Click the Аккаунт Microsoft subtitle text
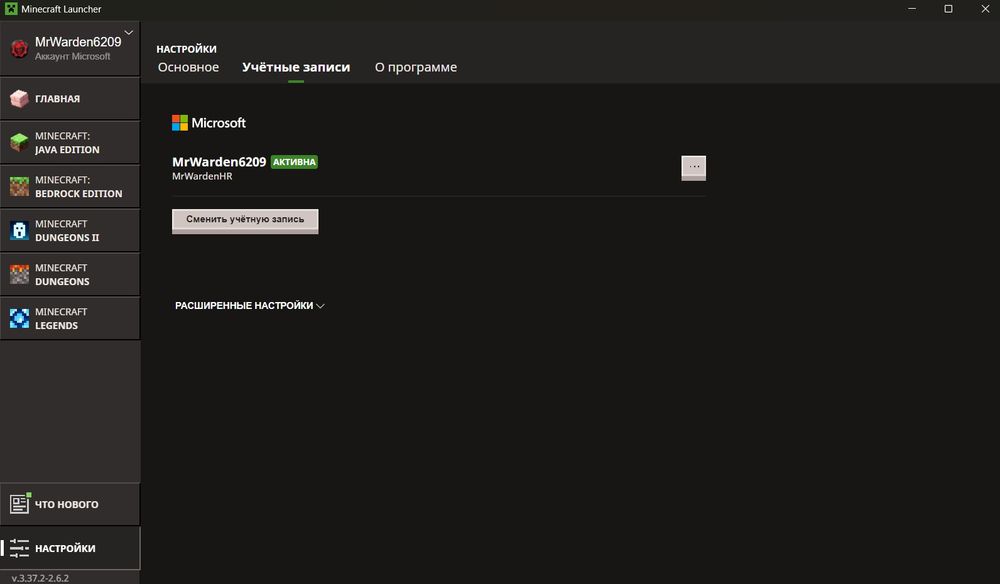1000x584 pixels. point(73,57)
